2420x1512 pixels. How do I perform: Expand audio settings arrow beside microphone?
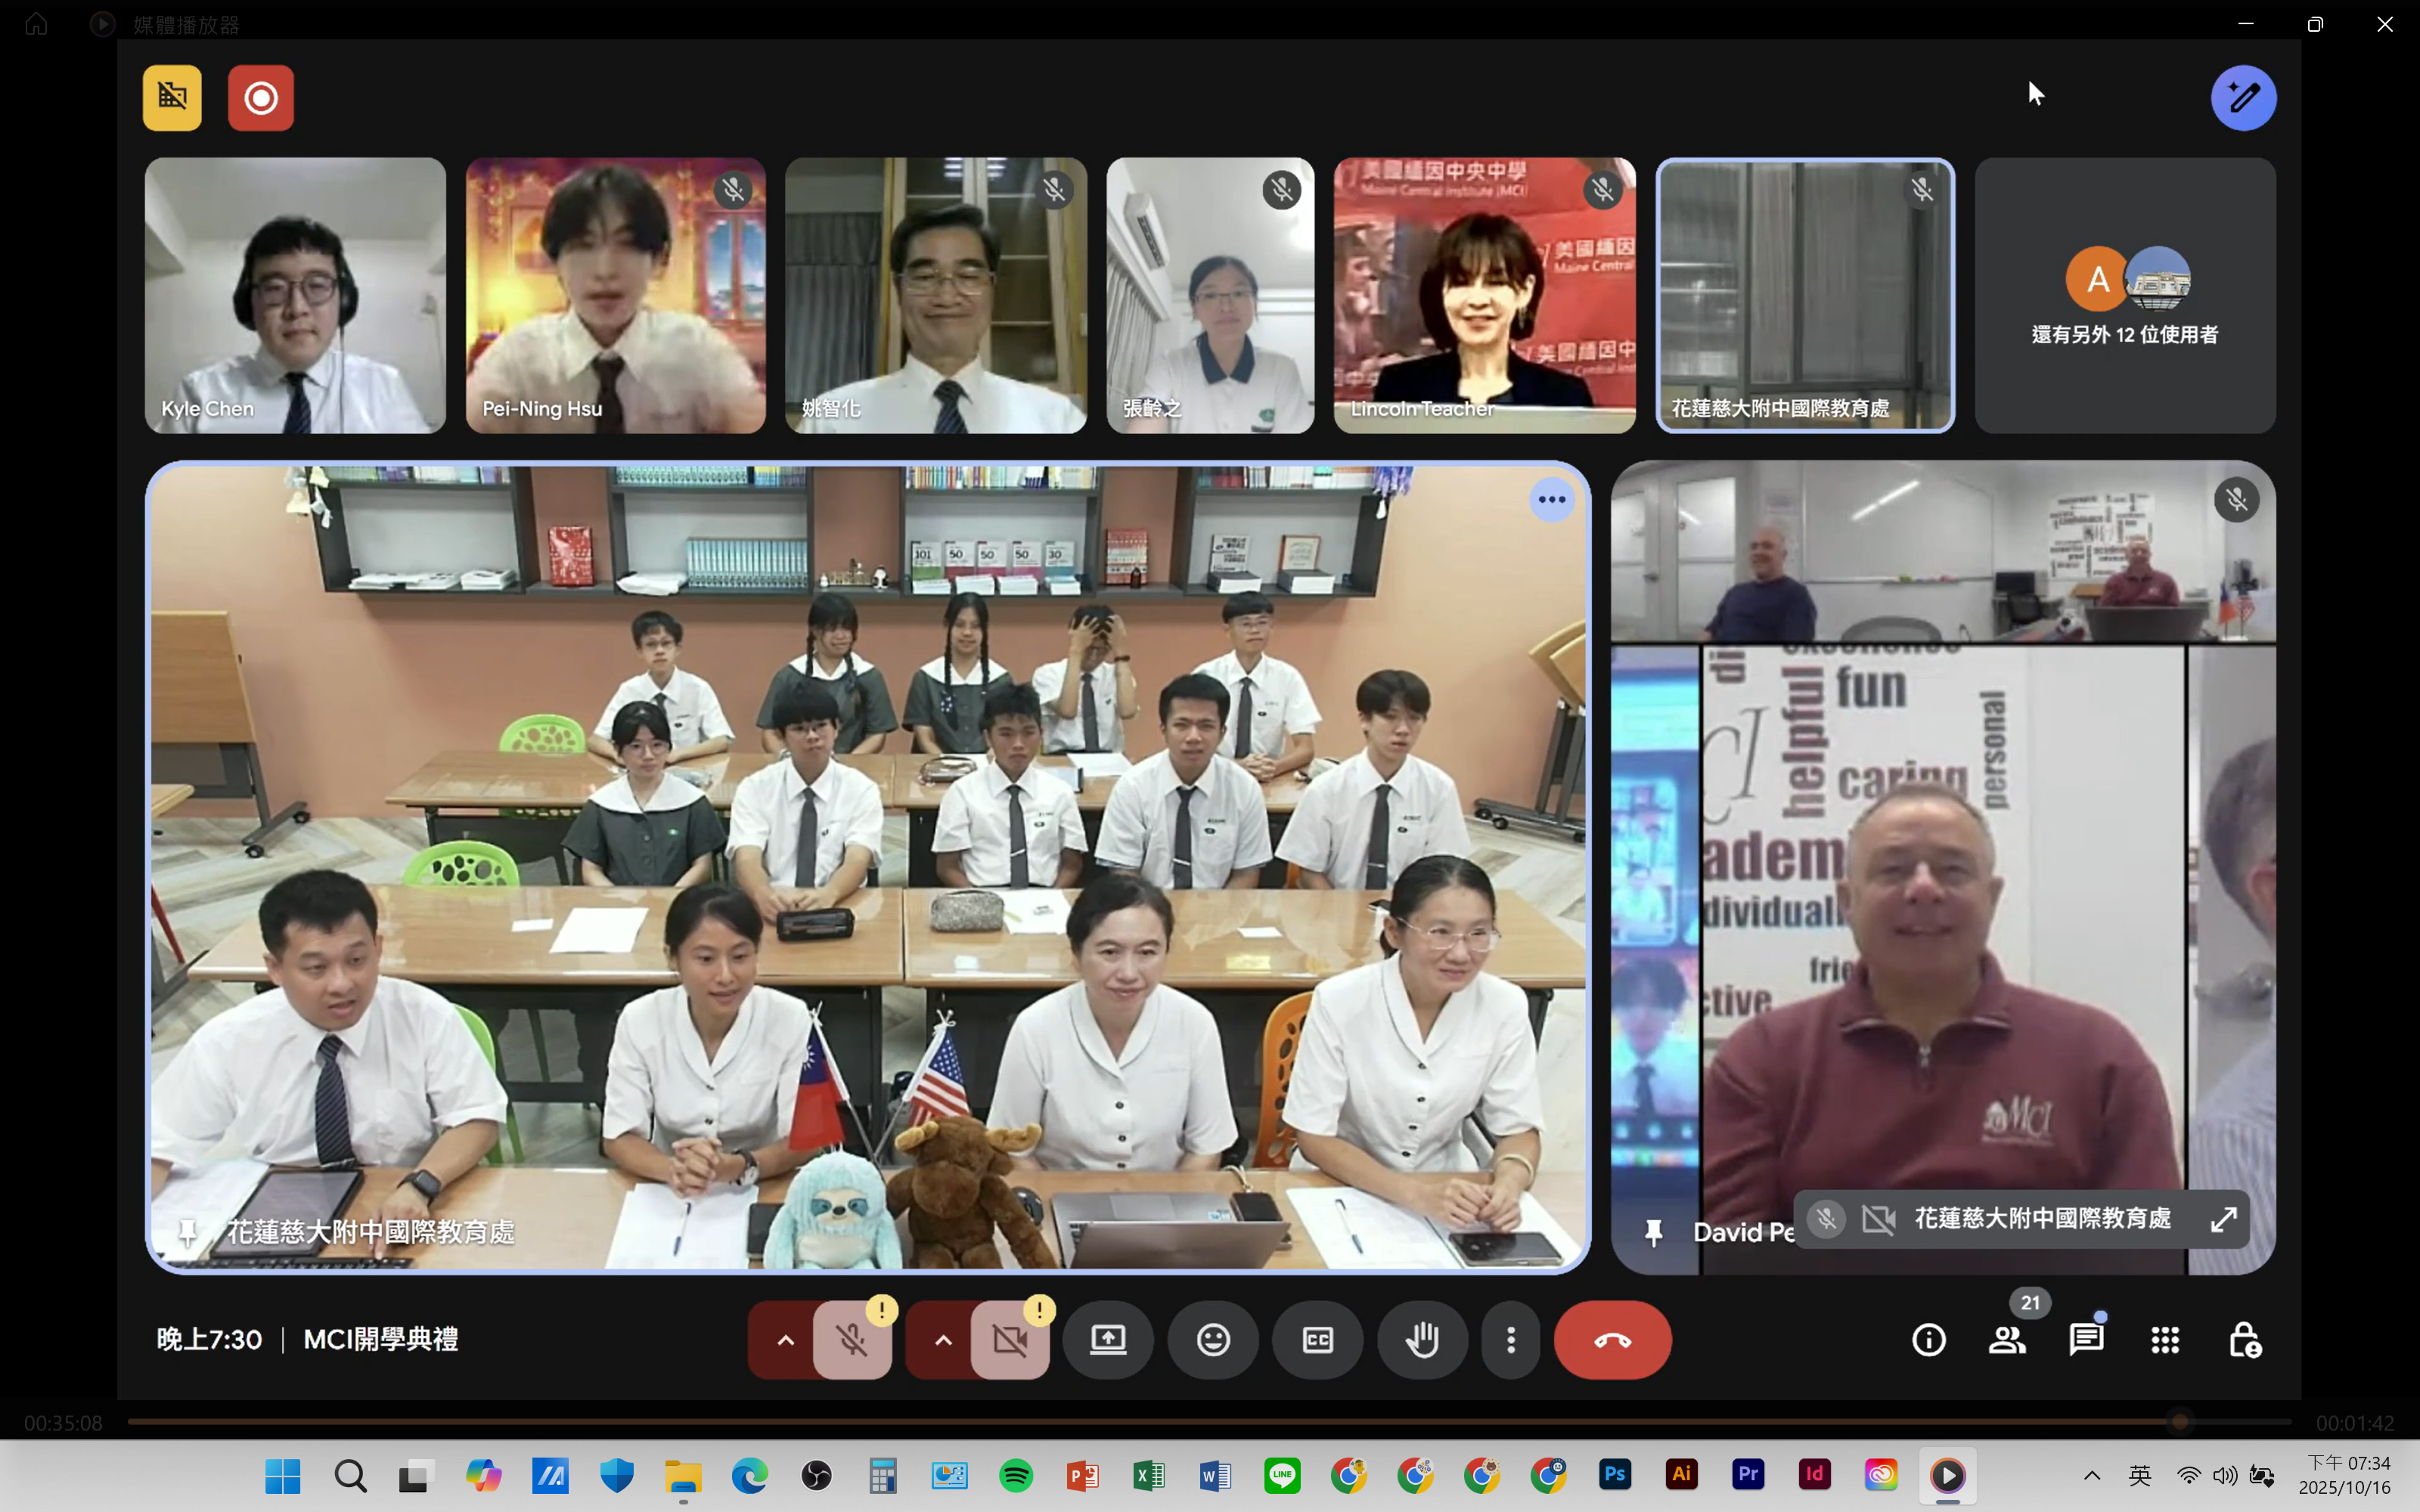[x=786, y=1340]
